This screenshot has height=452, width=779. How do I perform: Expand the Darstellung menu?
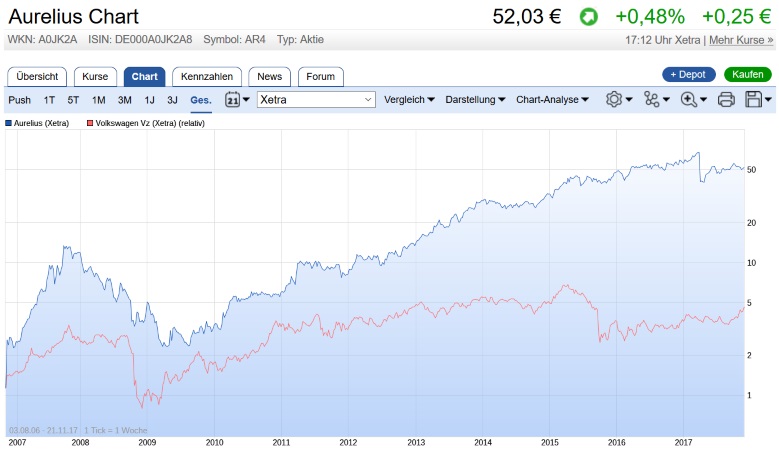pos(475,100)
